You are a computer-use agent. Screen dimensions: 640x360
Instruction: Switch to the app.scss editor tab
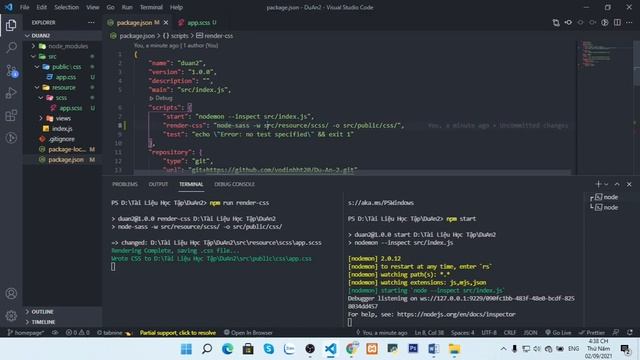198,22
